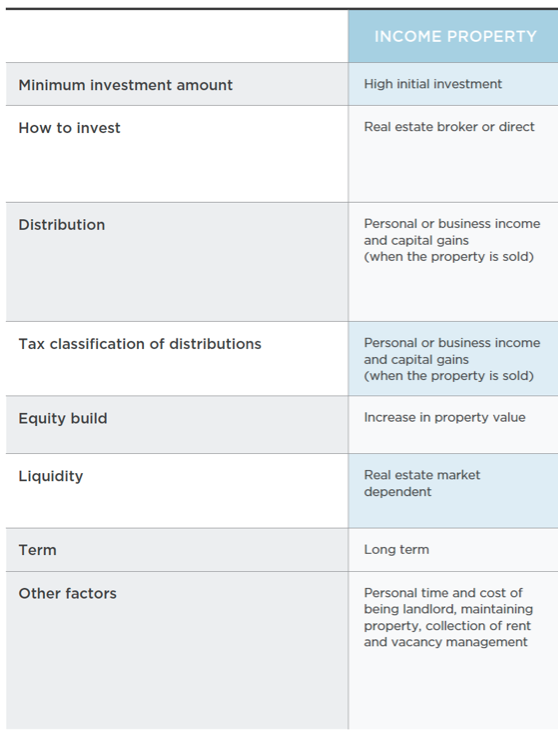Image resolution: width=558 pixels, height=734 pixels.
Task: Select the Liquidity row label
Action: coord(51,477)
